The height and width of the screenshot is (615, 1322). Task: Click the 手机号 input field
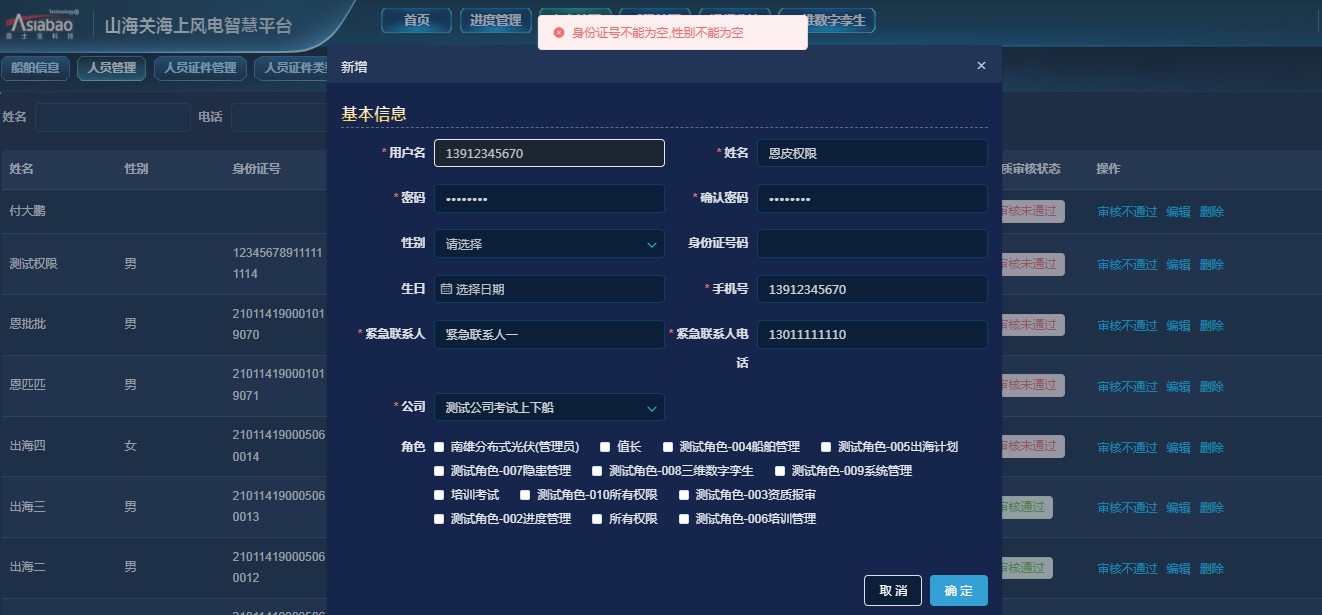click(x=872, y=289)
